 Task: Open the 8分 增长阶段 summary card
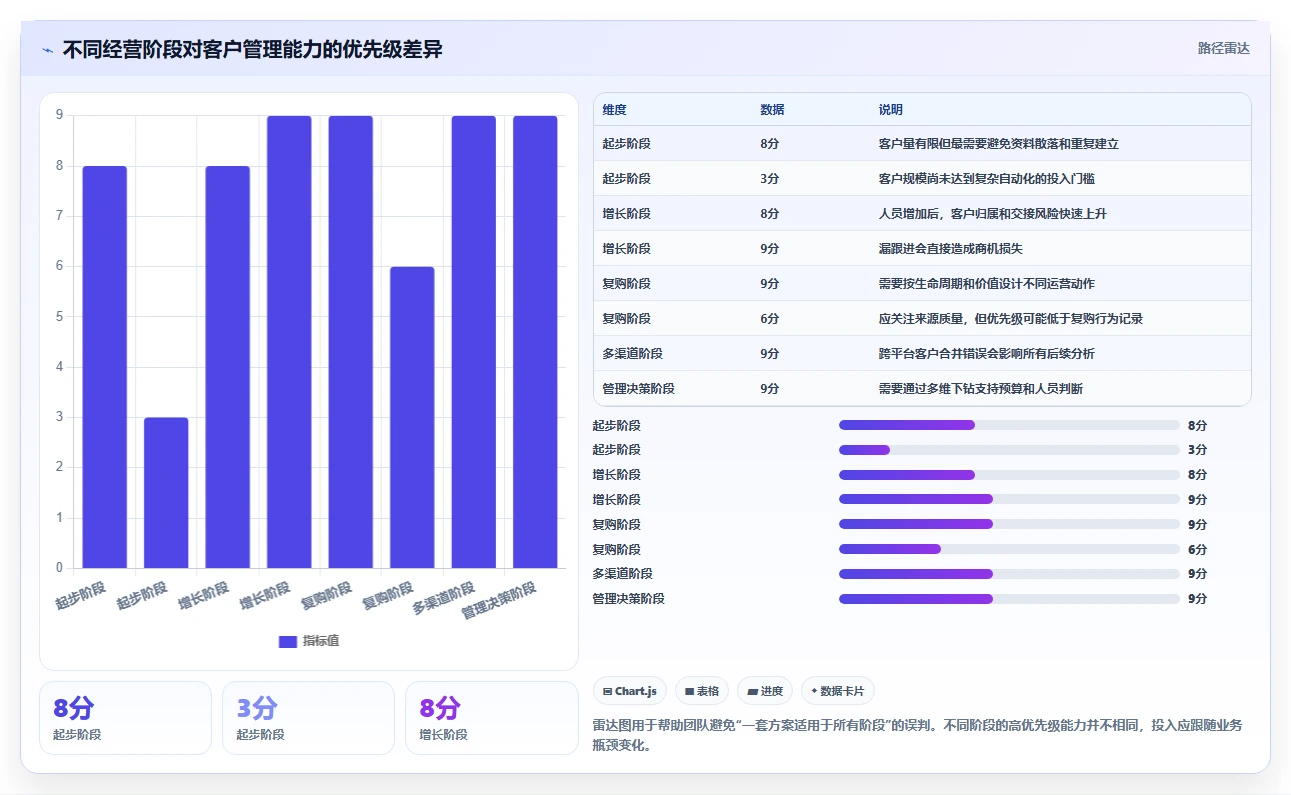click(x=491, y=718)
